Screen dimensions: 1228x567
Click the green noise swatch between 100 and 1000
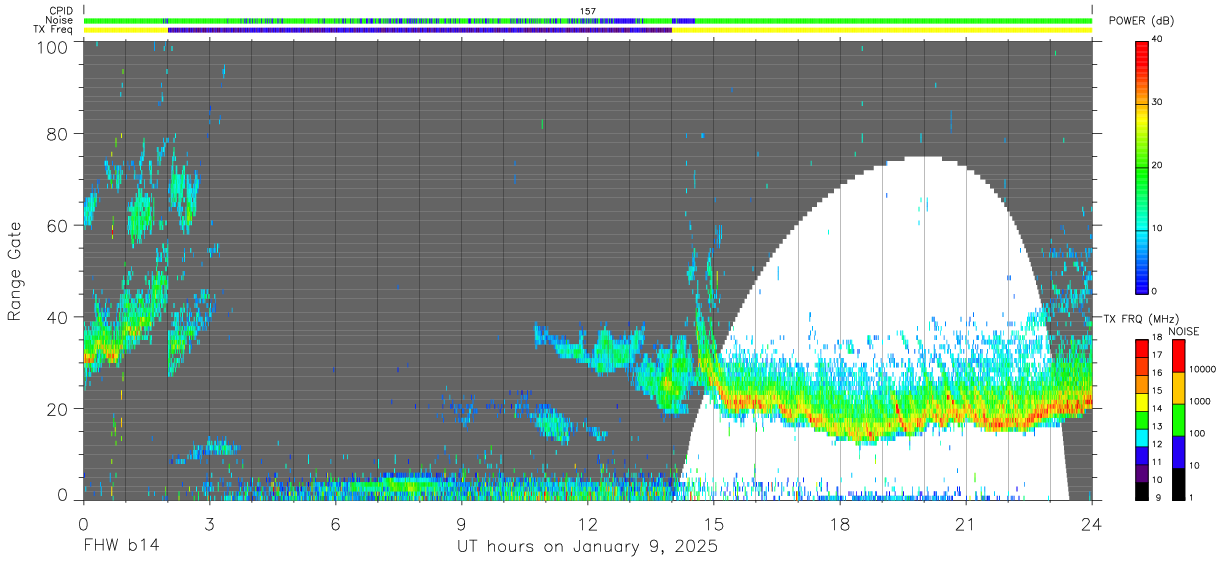pos(1178,420)
